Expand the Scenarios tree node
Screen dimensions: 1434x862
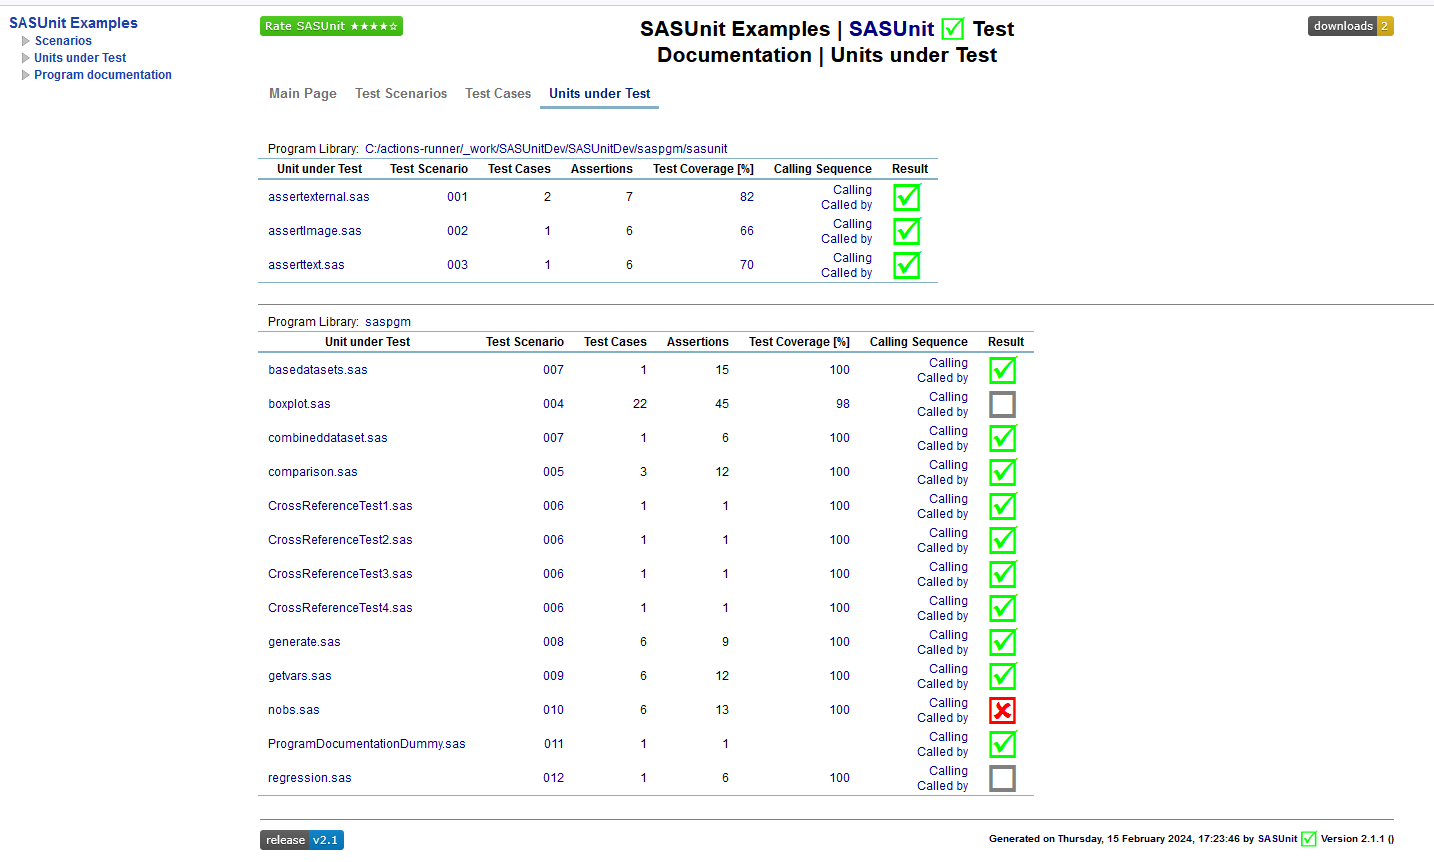point(26,41)
